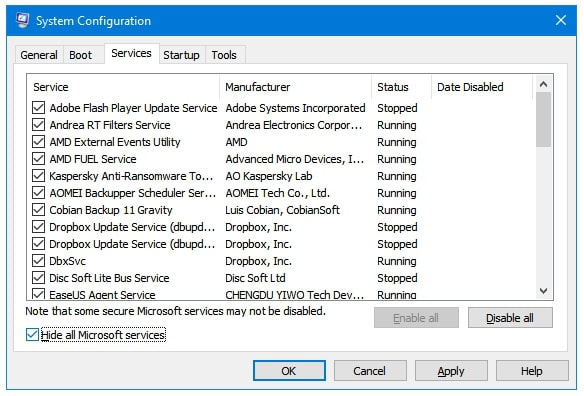Click the Apply button
Screen dimensions: 584x396
(x=451, y=371)
